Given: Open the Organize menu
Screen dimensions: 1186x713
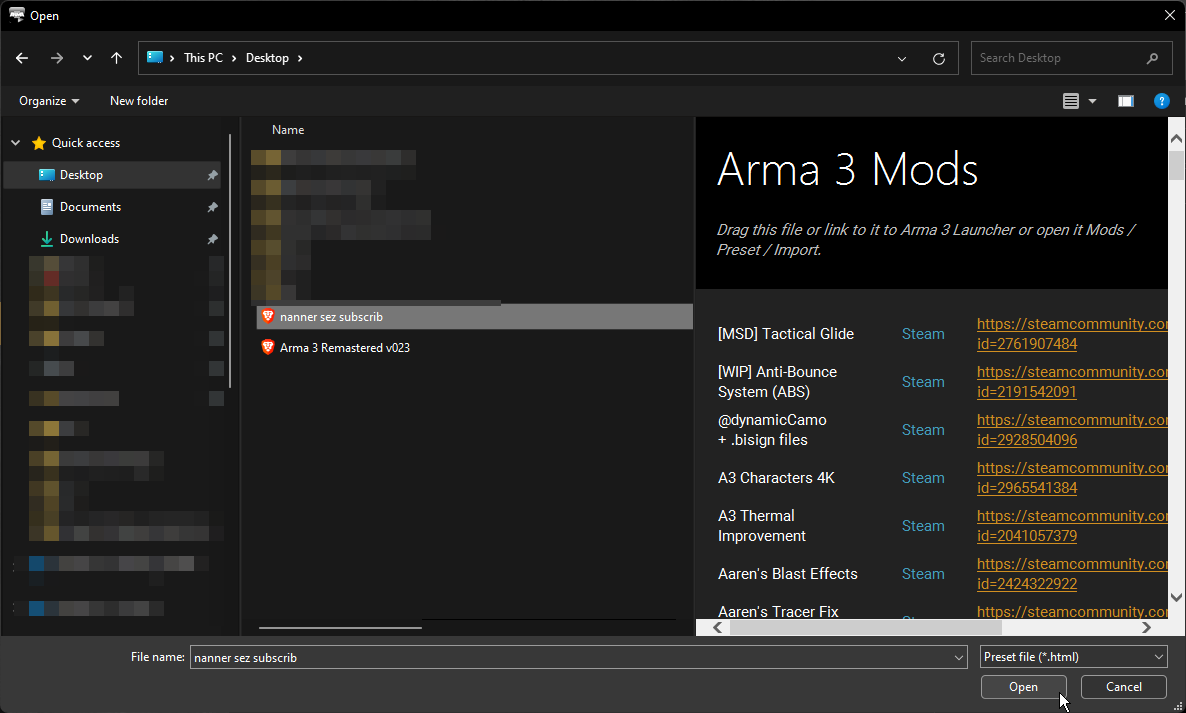Looking at the screenshot, I should pos(49,101).
